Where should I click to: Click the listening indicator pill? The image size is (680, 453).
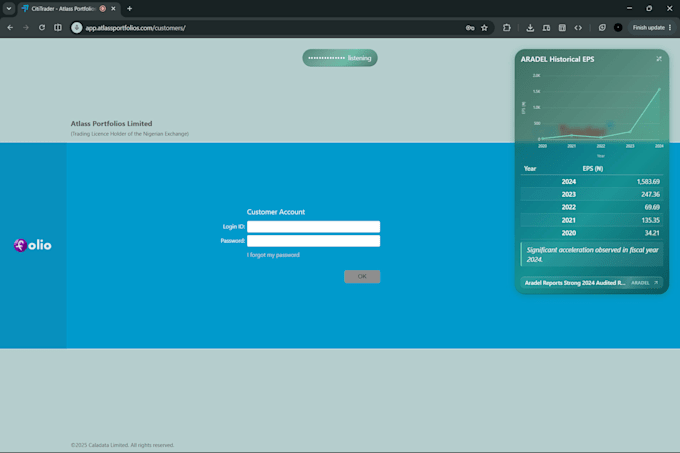point(340,58)
